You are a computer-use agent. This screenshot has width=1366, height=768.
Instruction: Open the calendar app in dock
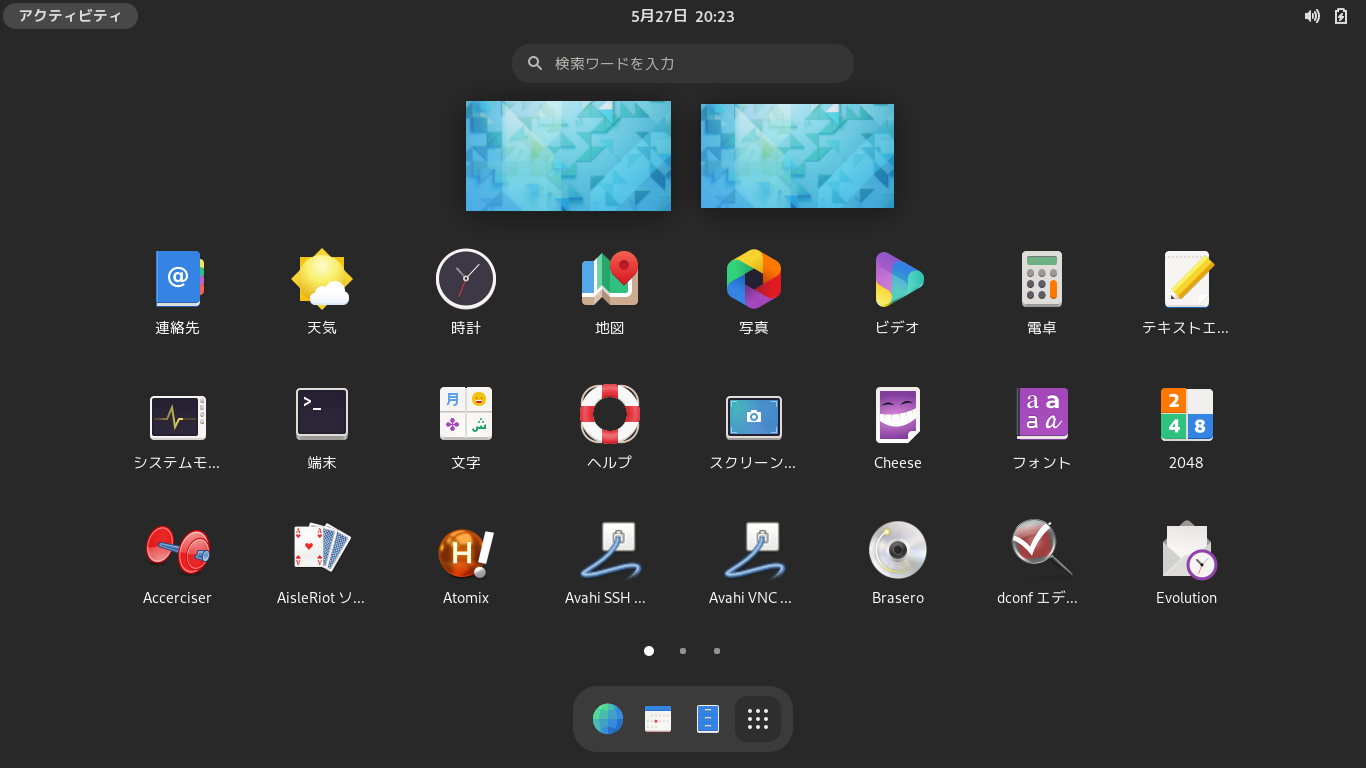(658, 719)
